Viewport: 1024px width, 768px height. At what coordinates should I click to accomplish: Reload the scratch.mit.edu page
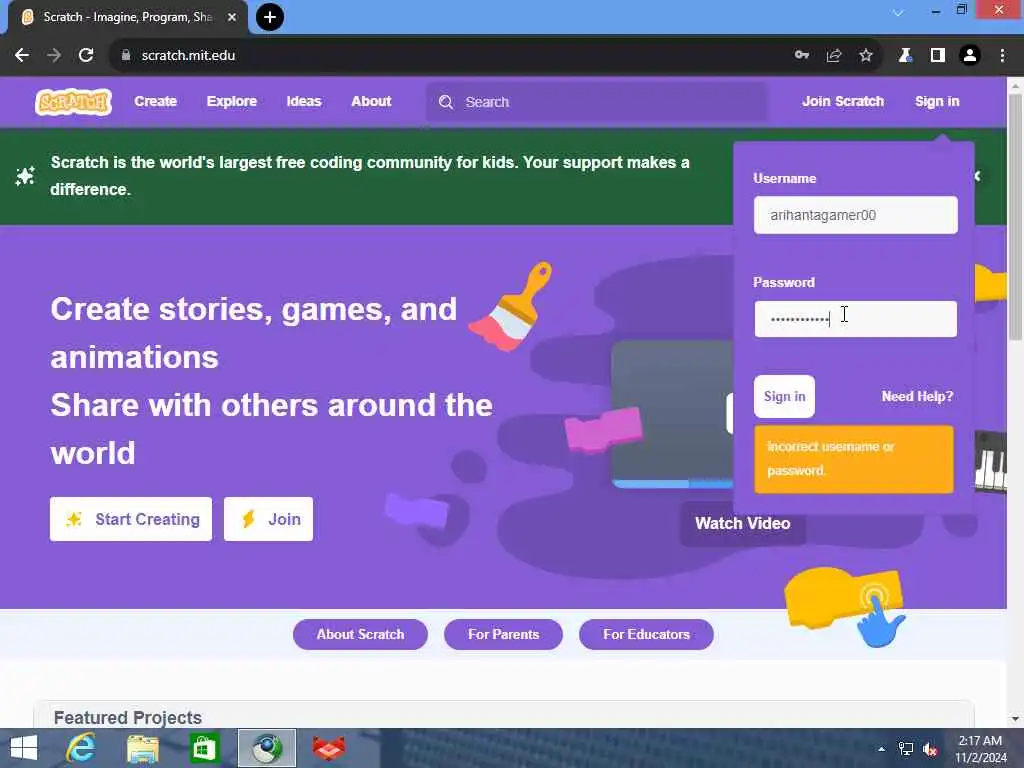86,56
